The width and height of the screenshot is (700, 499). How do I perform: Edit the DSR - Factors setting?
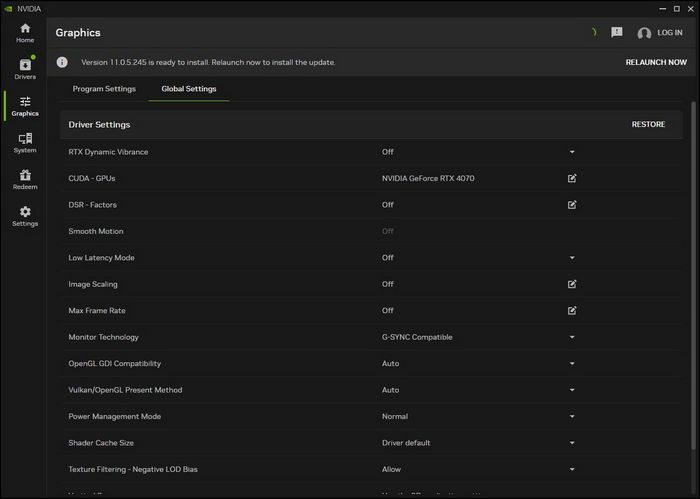(572, 204)
